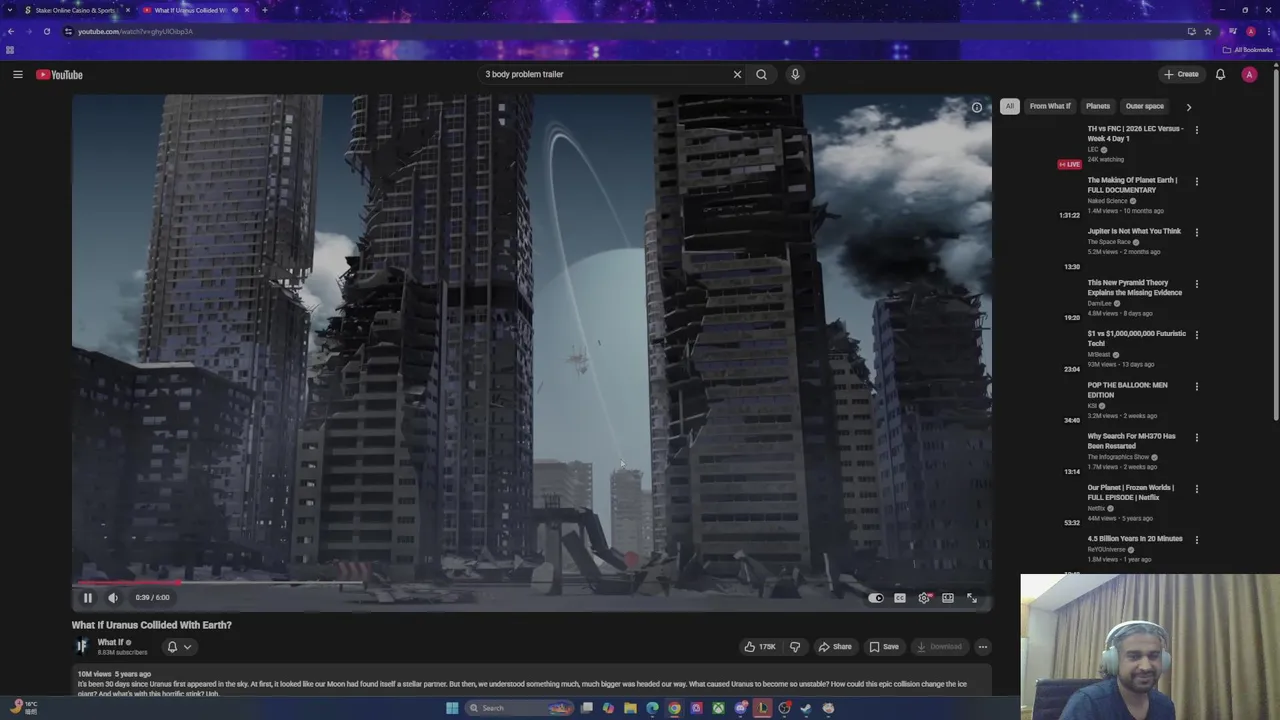Image resolution: width=1280 pixels, height=720 pixels.
Task: Show video info card icon in player
Action: [x=977, y=108]
